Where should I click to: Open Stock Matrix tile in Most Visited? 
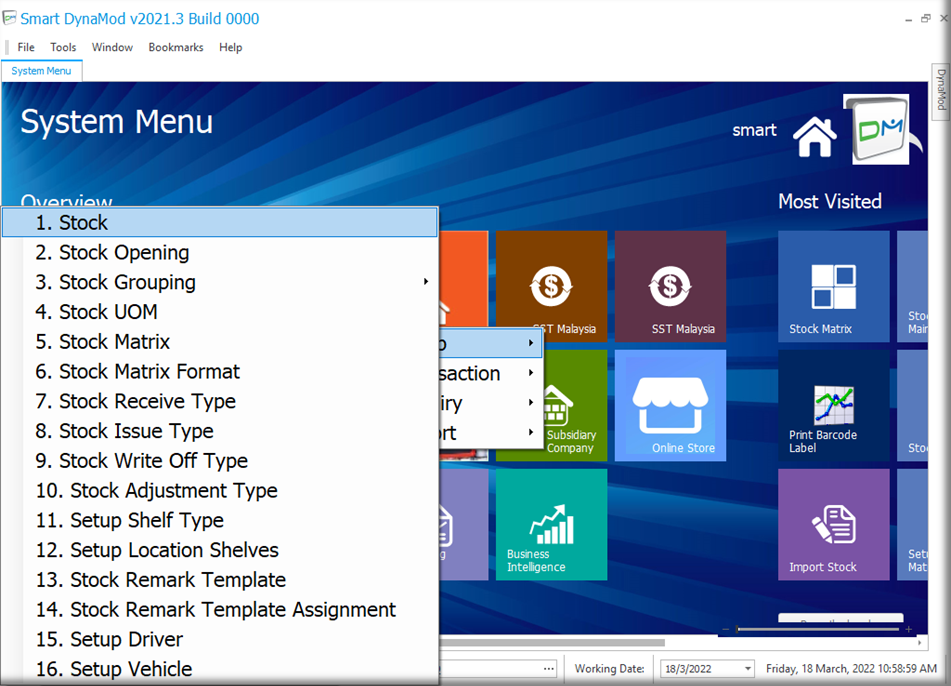833,287
